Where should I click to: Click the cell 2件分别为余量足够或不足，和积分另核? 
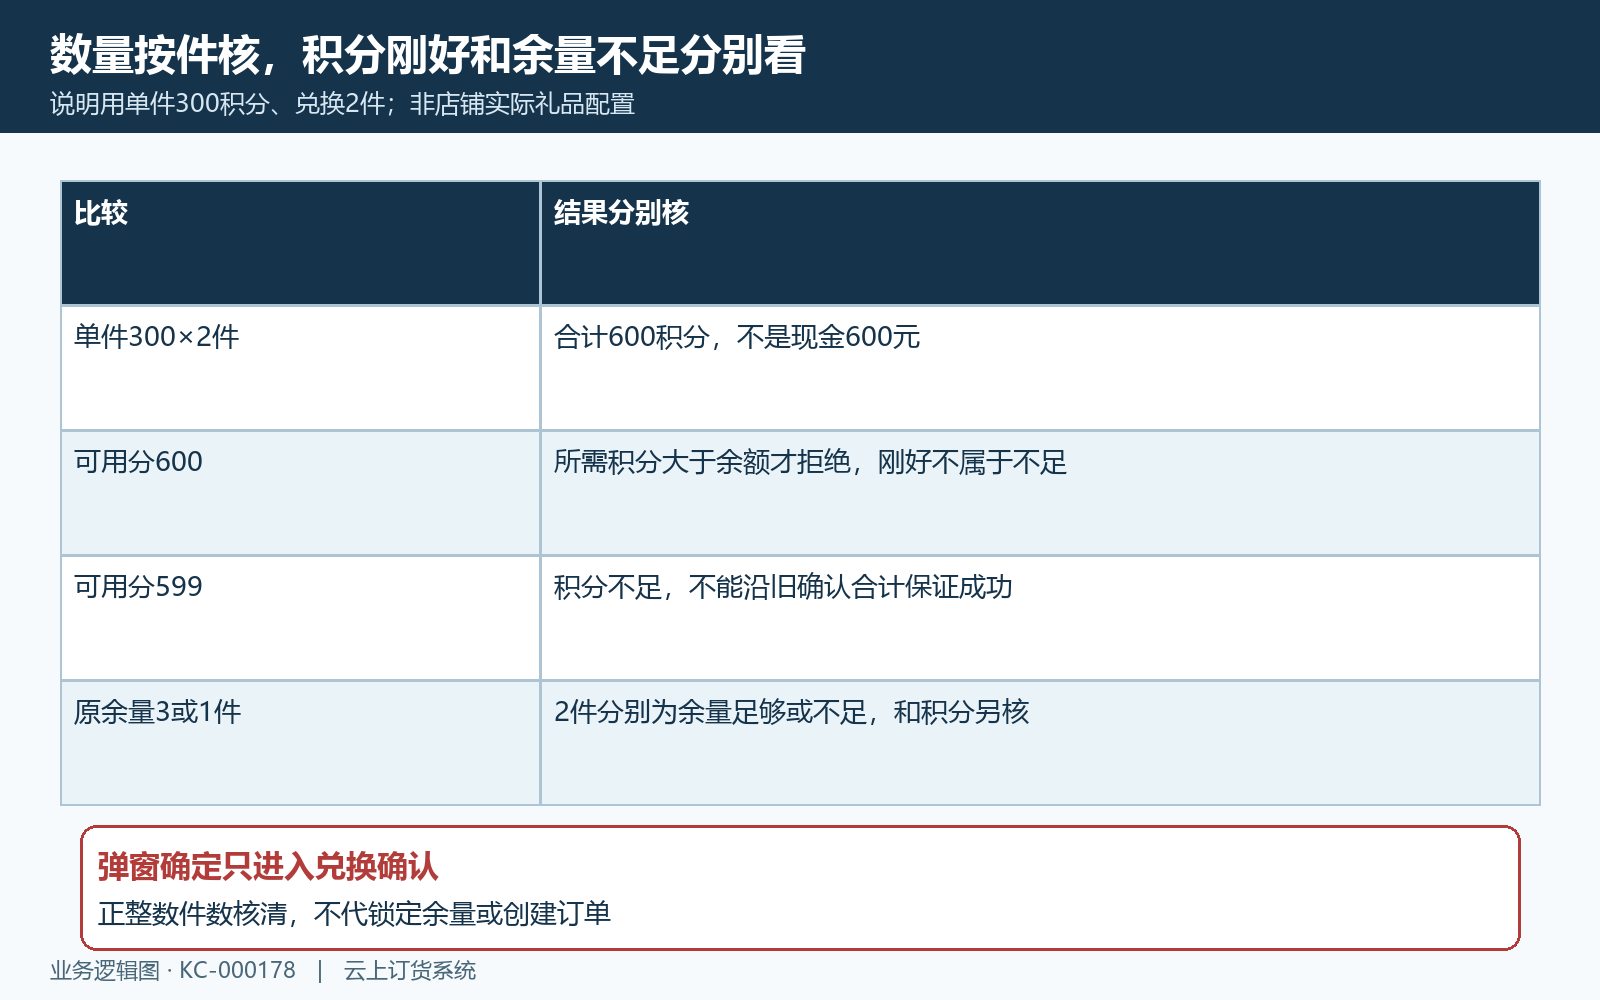pos(1040,743)
